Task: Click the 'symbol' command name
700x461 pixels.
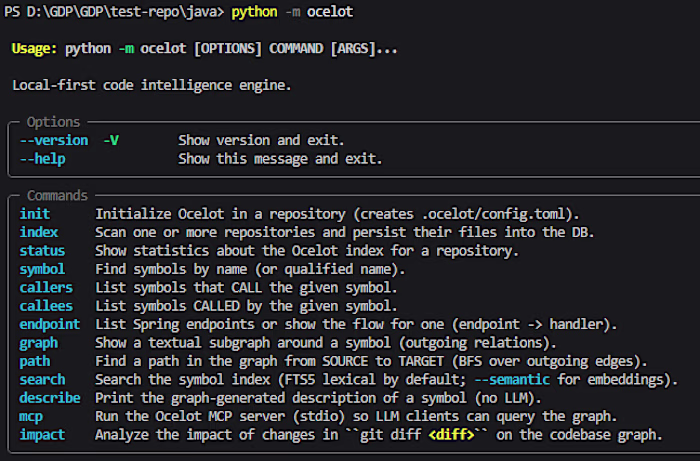Action: tap(42, 269)
